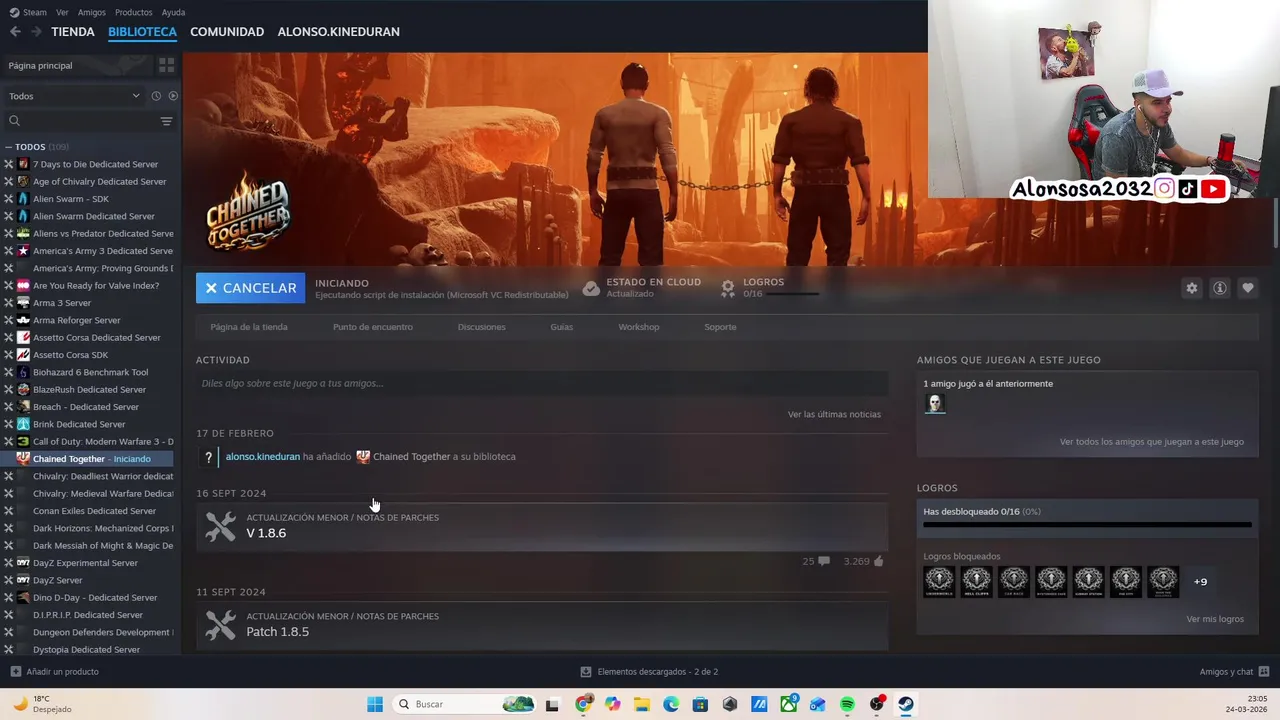The height and width of the screenshot is (720, 1280).
Task: Click Underworld locked achievement icon
Action: 939,581
